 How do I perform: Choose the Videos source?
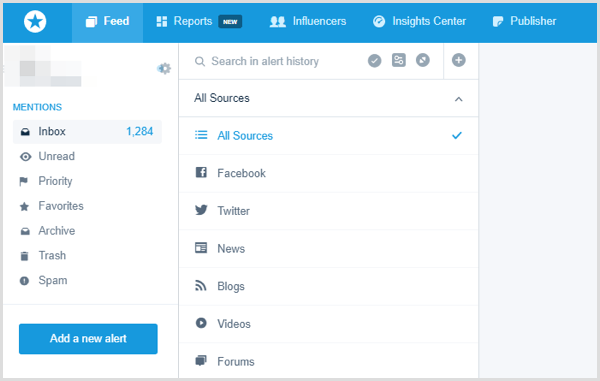coord(328,324)
